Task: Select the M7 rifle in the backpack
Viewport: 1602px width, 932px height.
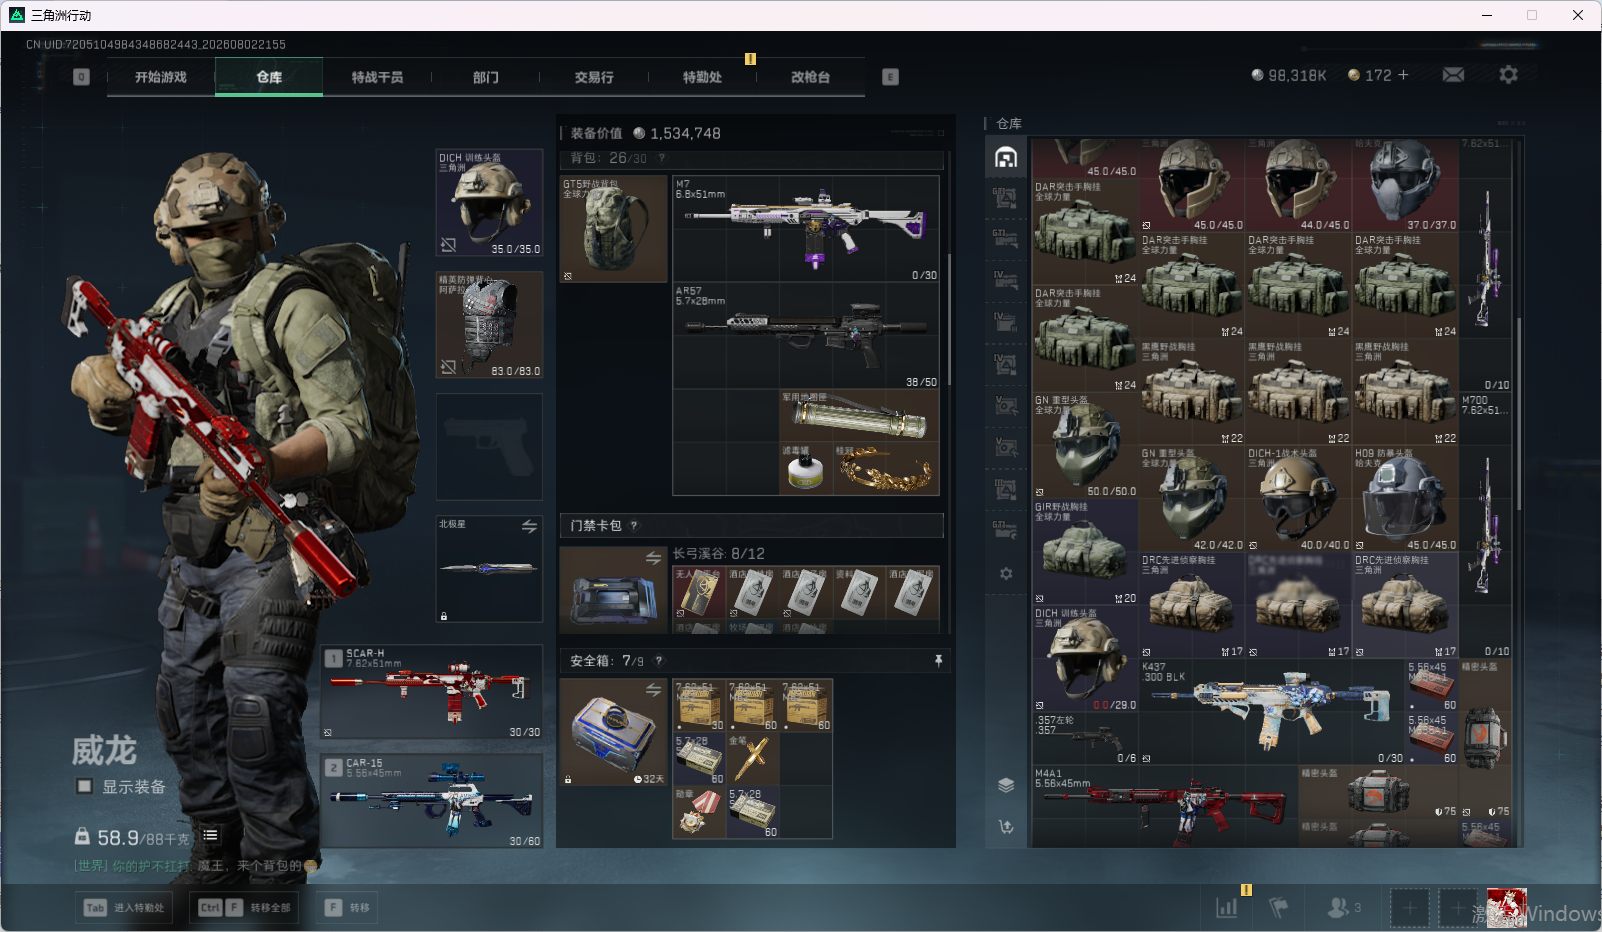Action: coord(806,229)
